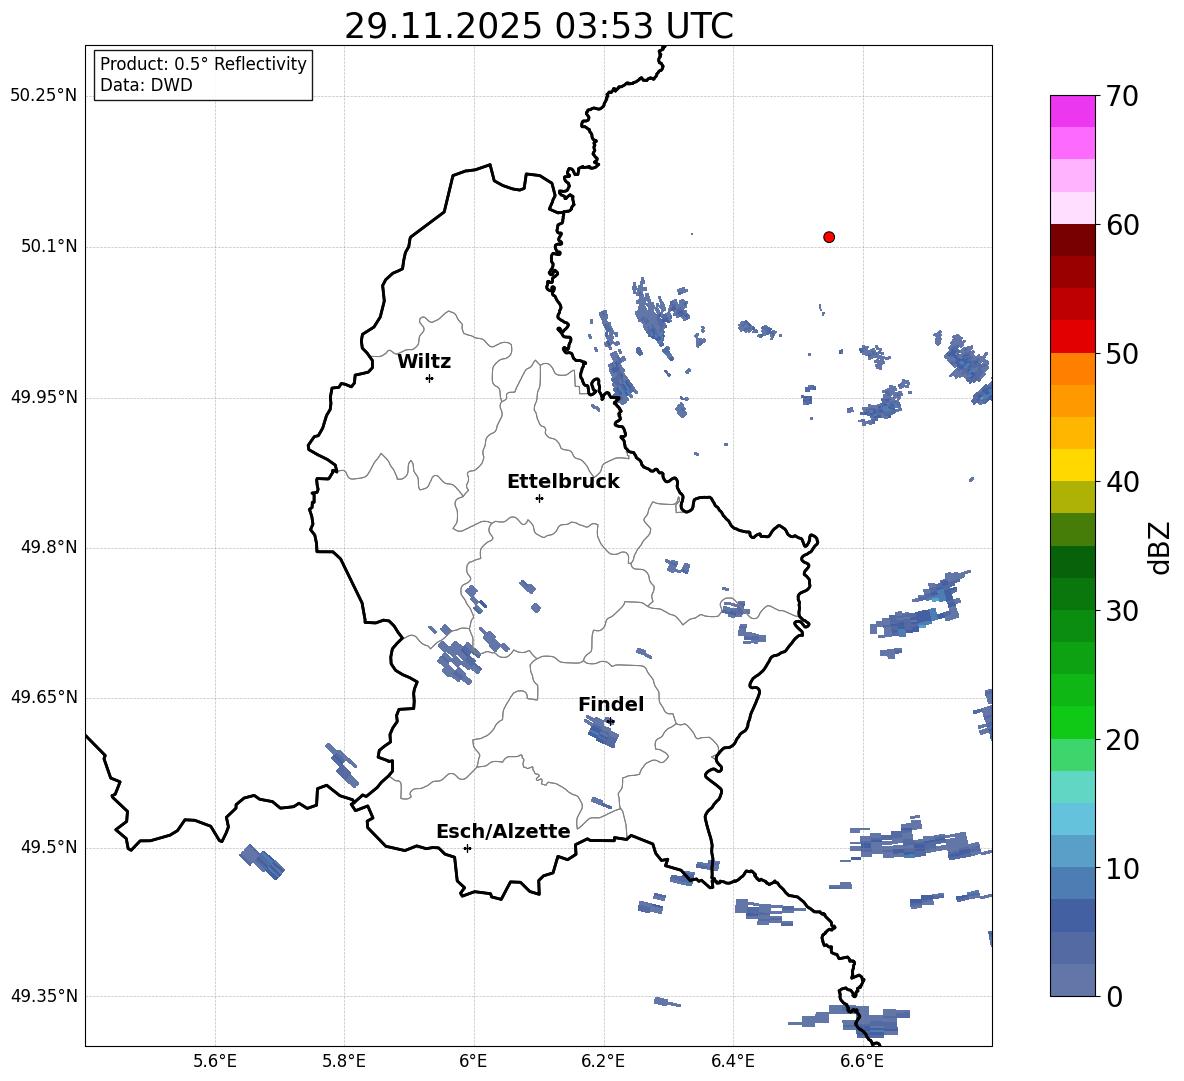Click the 49.65°N latitude label
This screenshot has height=1081, width=1184.
(43, 697)
